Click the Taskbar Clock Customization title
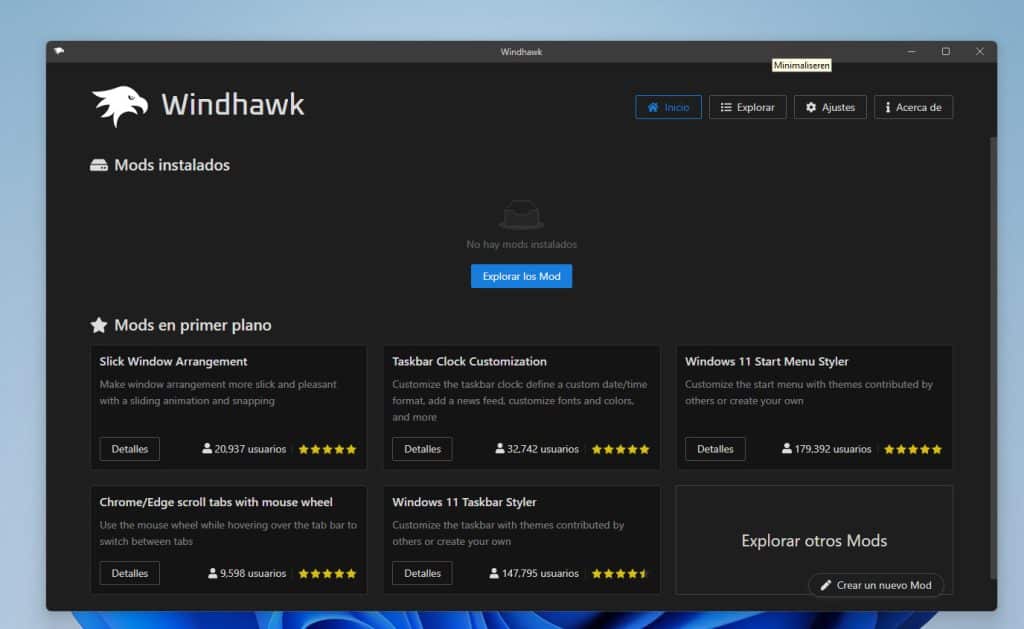 click(x=469, y=361)
